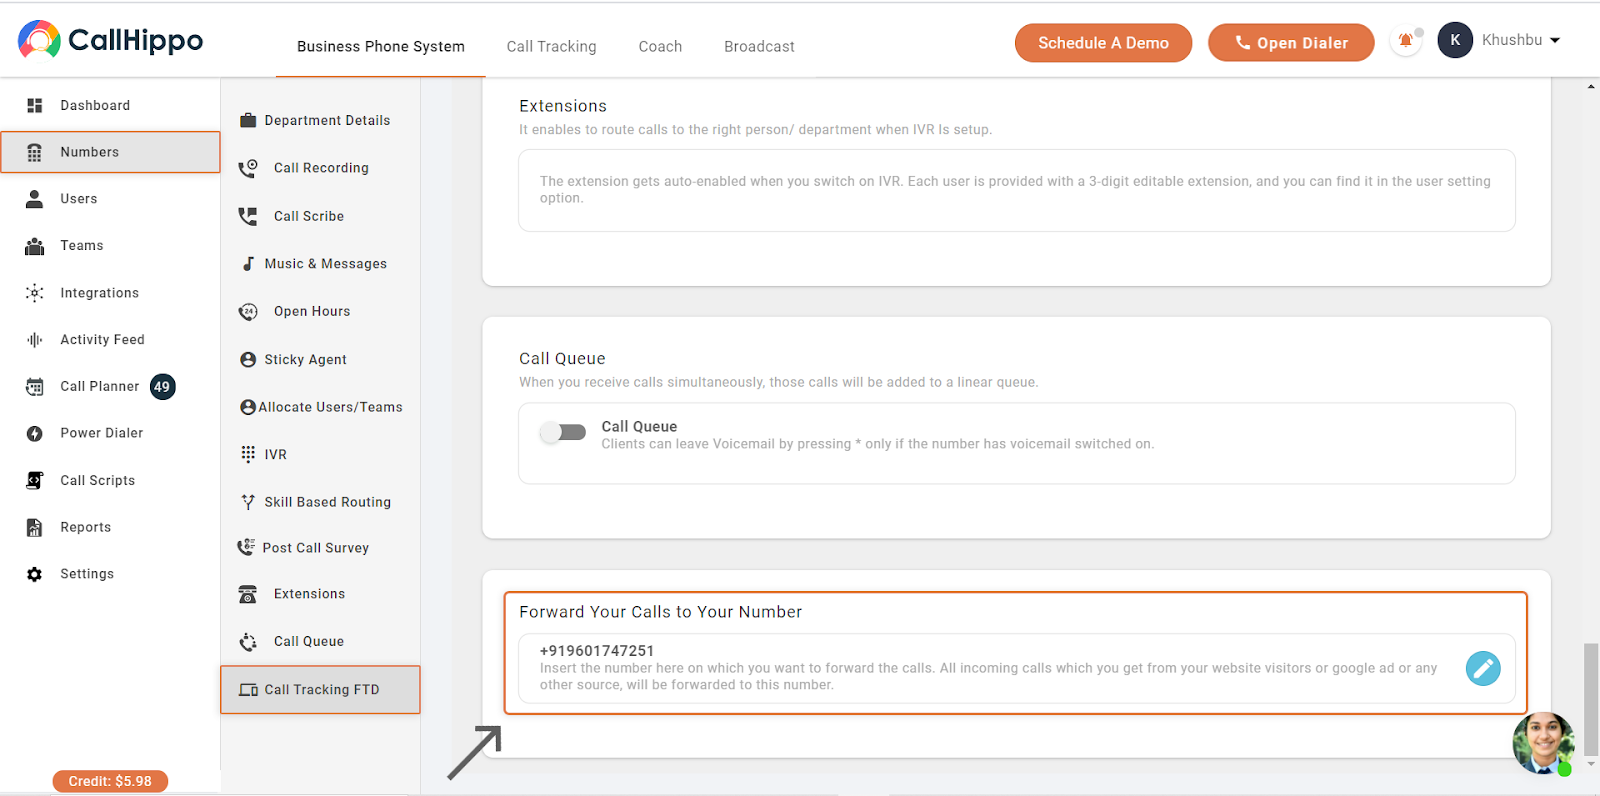This screenshot has height=796, width=1600.
Task: Open the Music & Messages section
Action: (326, 264)
